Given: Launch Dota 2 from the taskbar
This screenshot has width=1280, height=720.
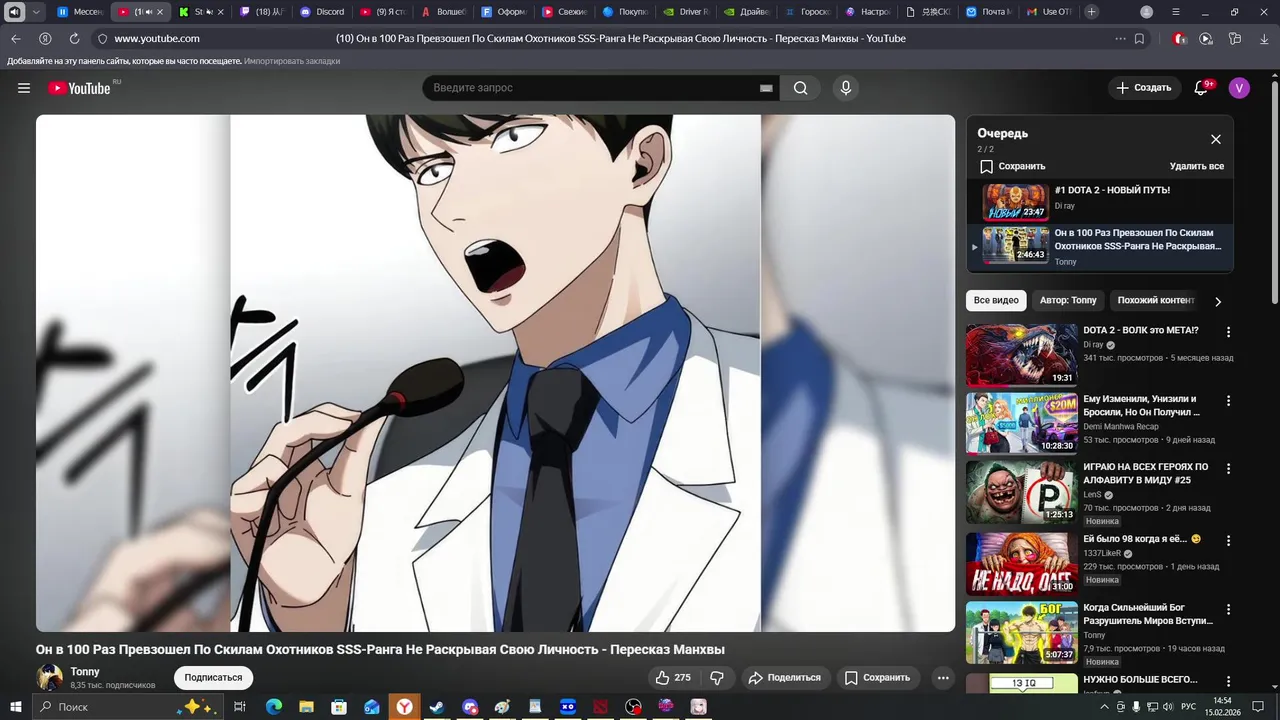Looking at the screenshot, I should click(600, 707).
